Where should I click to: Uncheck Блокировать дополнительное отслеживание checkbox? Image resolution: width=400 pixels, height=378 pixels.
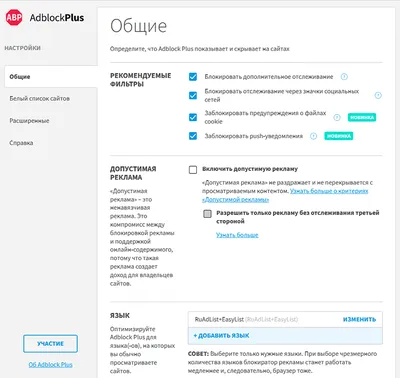tap(193, 77)
